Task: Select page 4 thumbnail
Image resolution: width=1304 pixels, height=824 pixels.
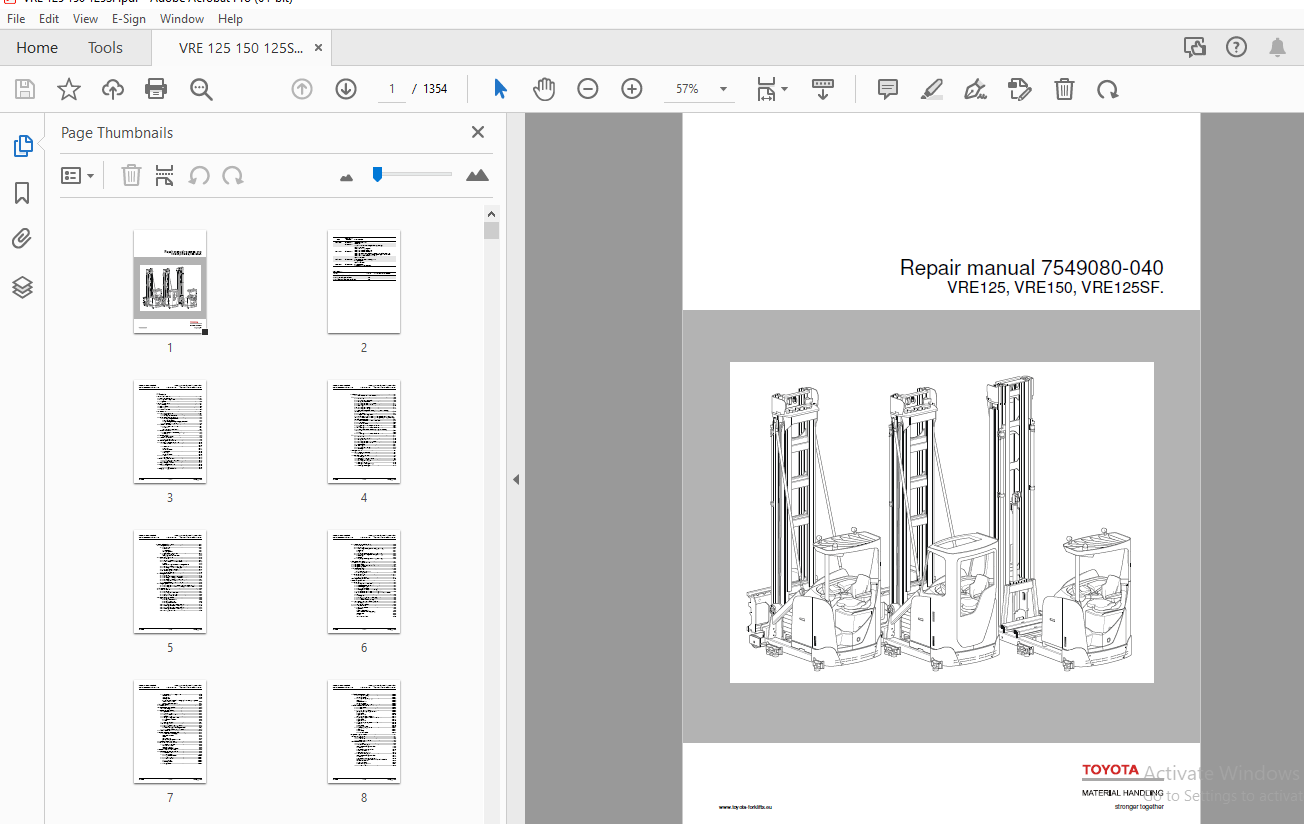Action: pyautogui.click(x=364, y=432)
